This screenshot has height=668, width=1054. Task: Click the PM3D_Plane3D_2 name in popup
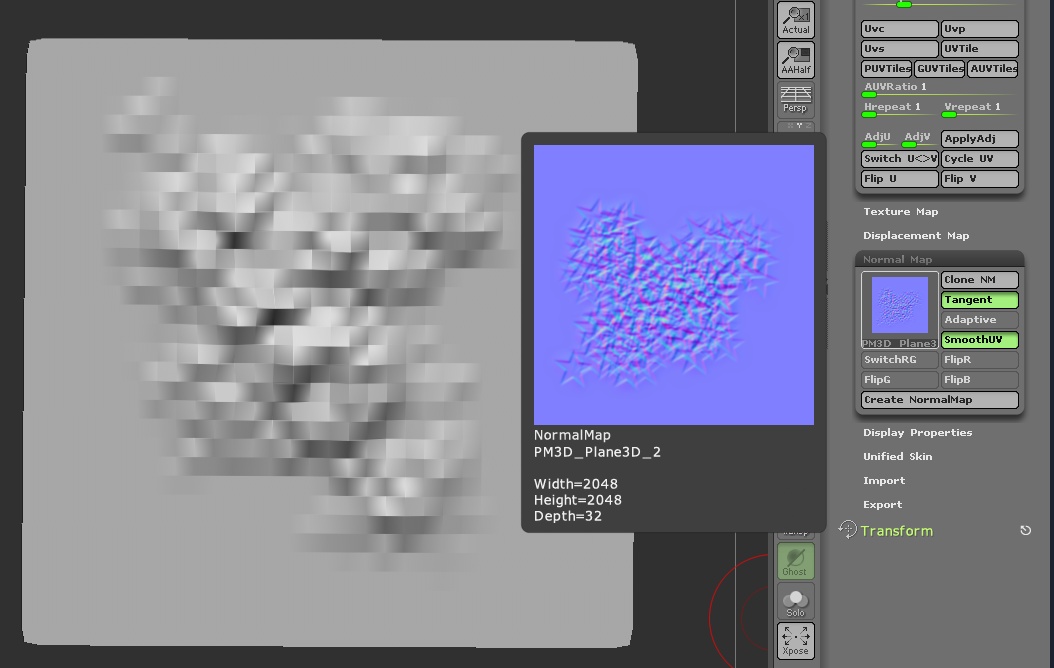(597, 452)
